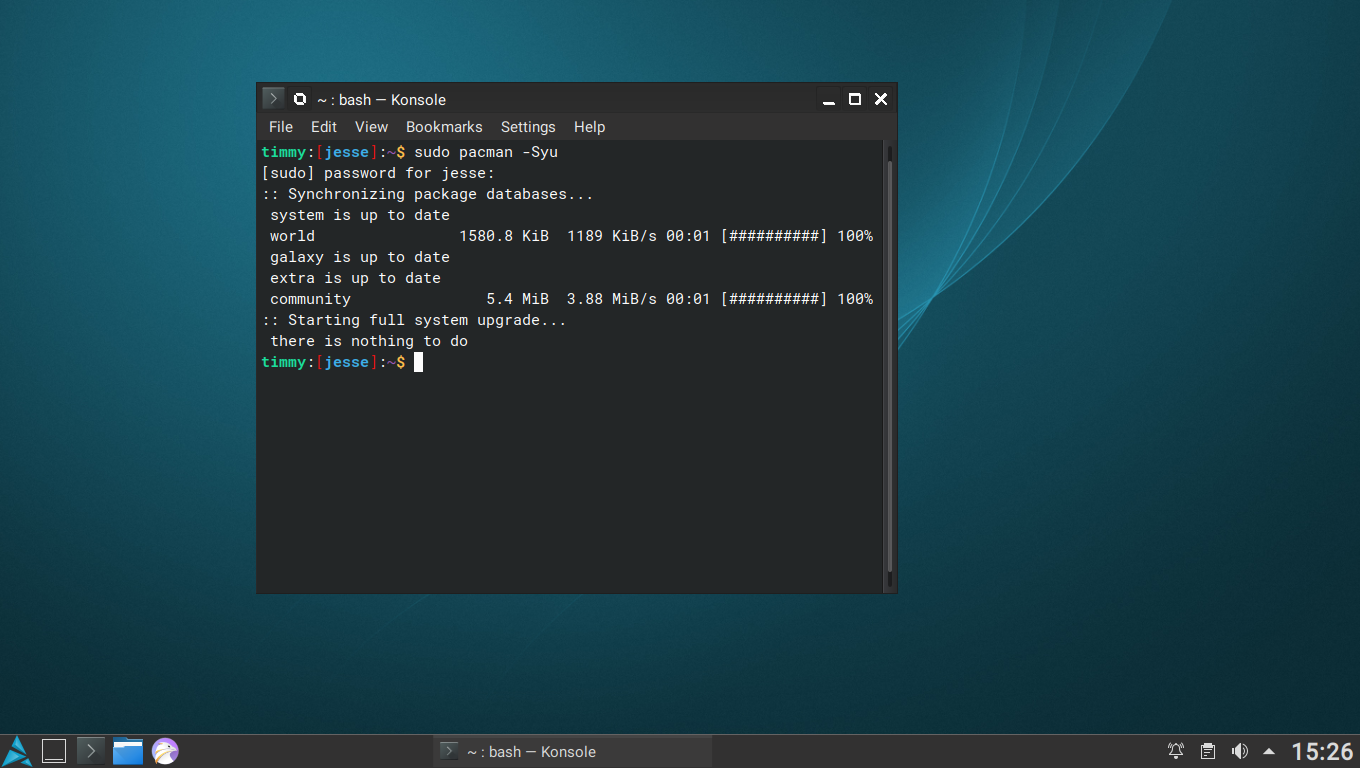Click the community row progress bar
The image size is (1360, 768).
774,299
